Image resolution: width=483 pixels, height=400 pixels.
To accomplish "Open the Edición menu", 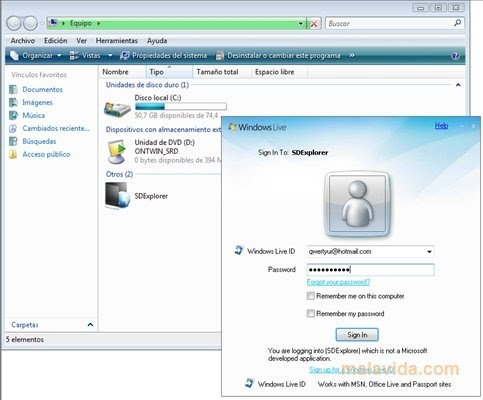I will point(56,41).
